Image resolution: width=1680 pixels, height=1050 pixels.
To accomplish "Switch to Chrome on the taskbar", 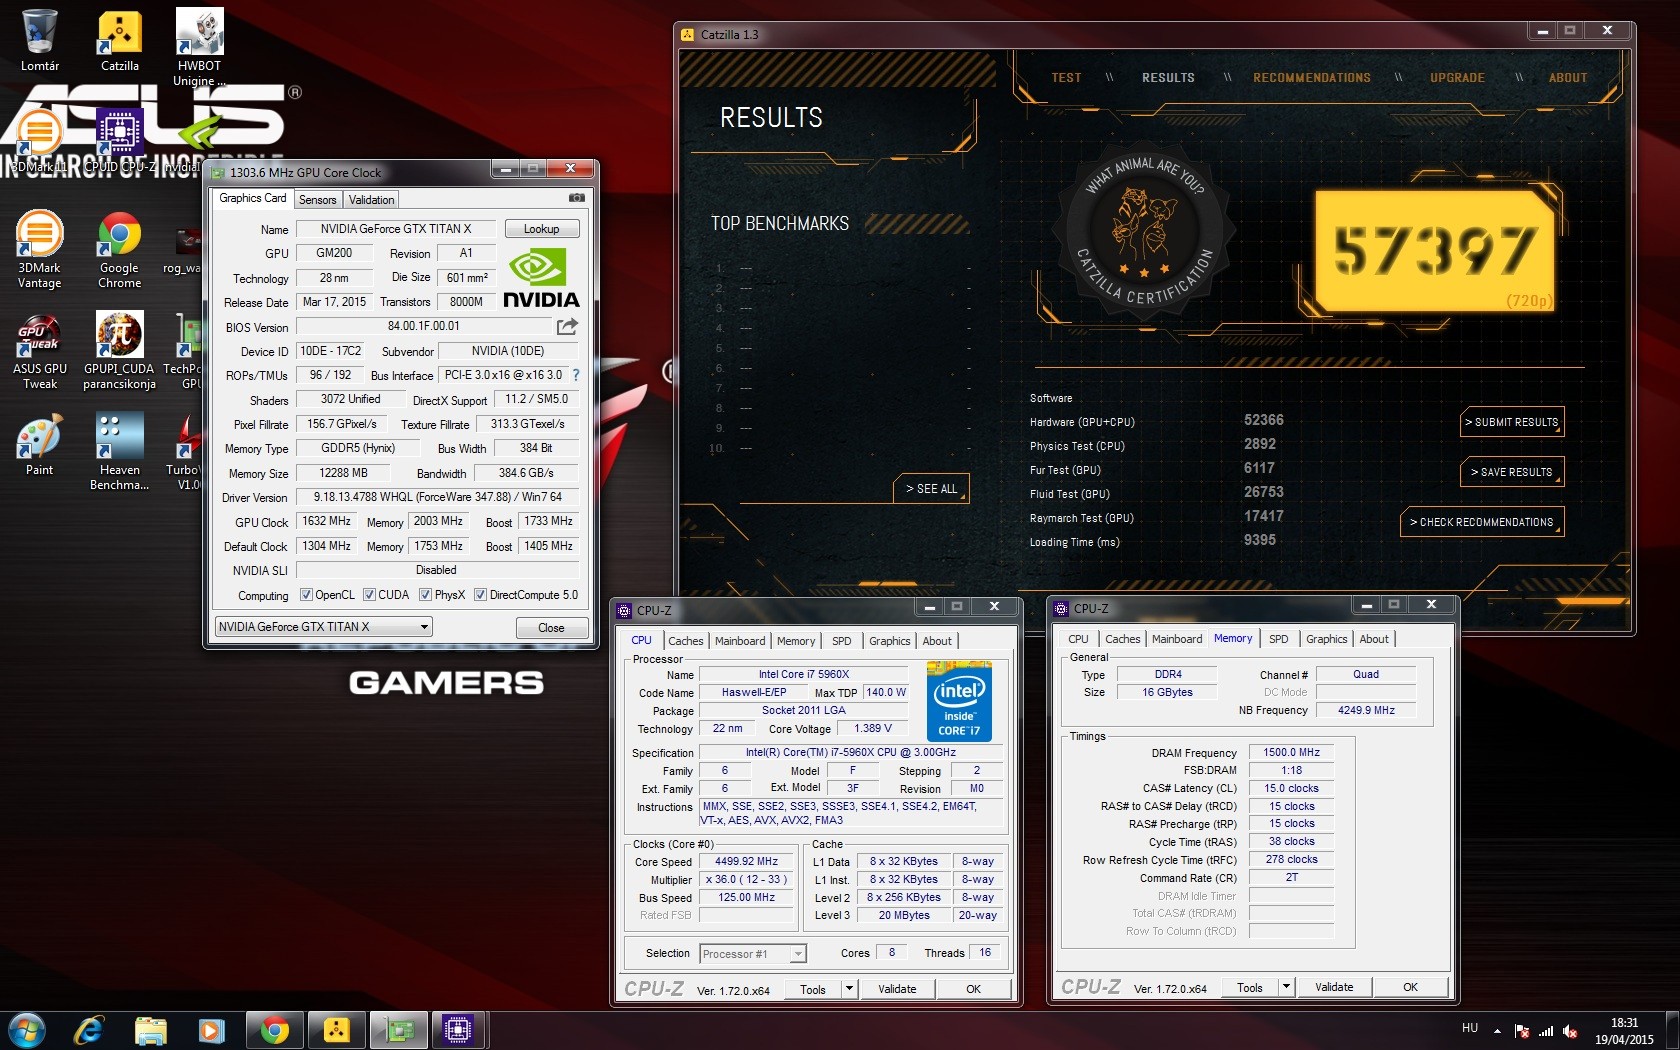I will (x=275, y=1030).
